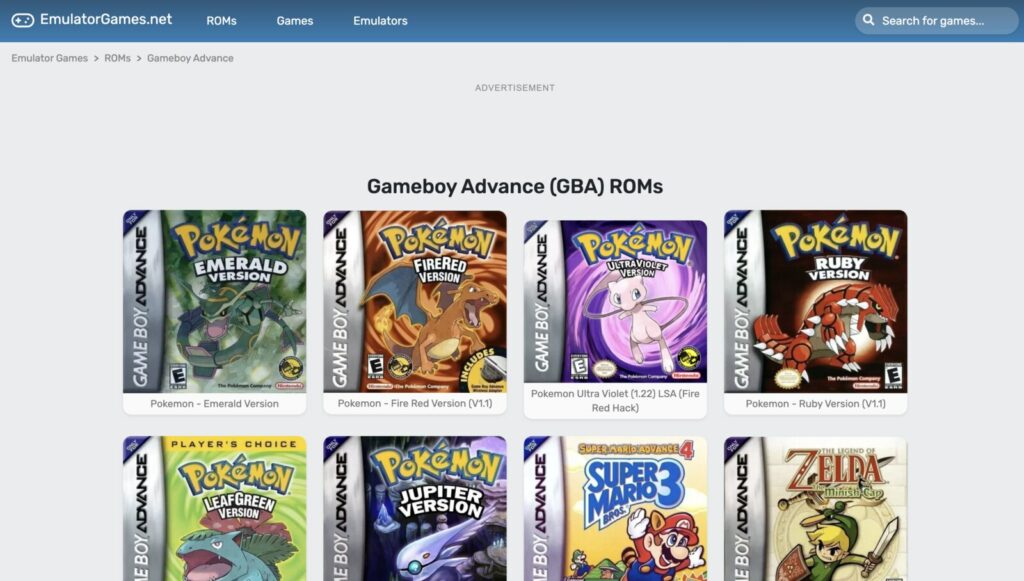Open Pokemon - Fire Red Version (V1.1)
Image resolution: width=1024 pixels, height=581 pixels.
415,300
